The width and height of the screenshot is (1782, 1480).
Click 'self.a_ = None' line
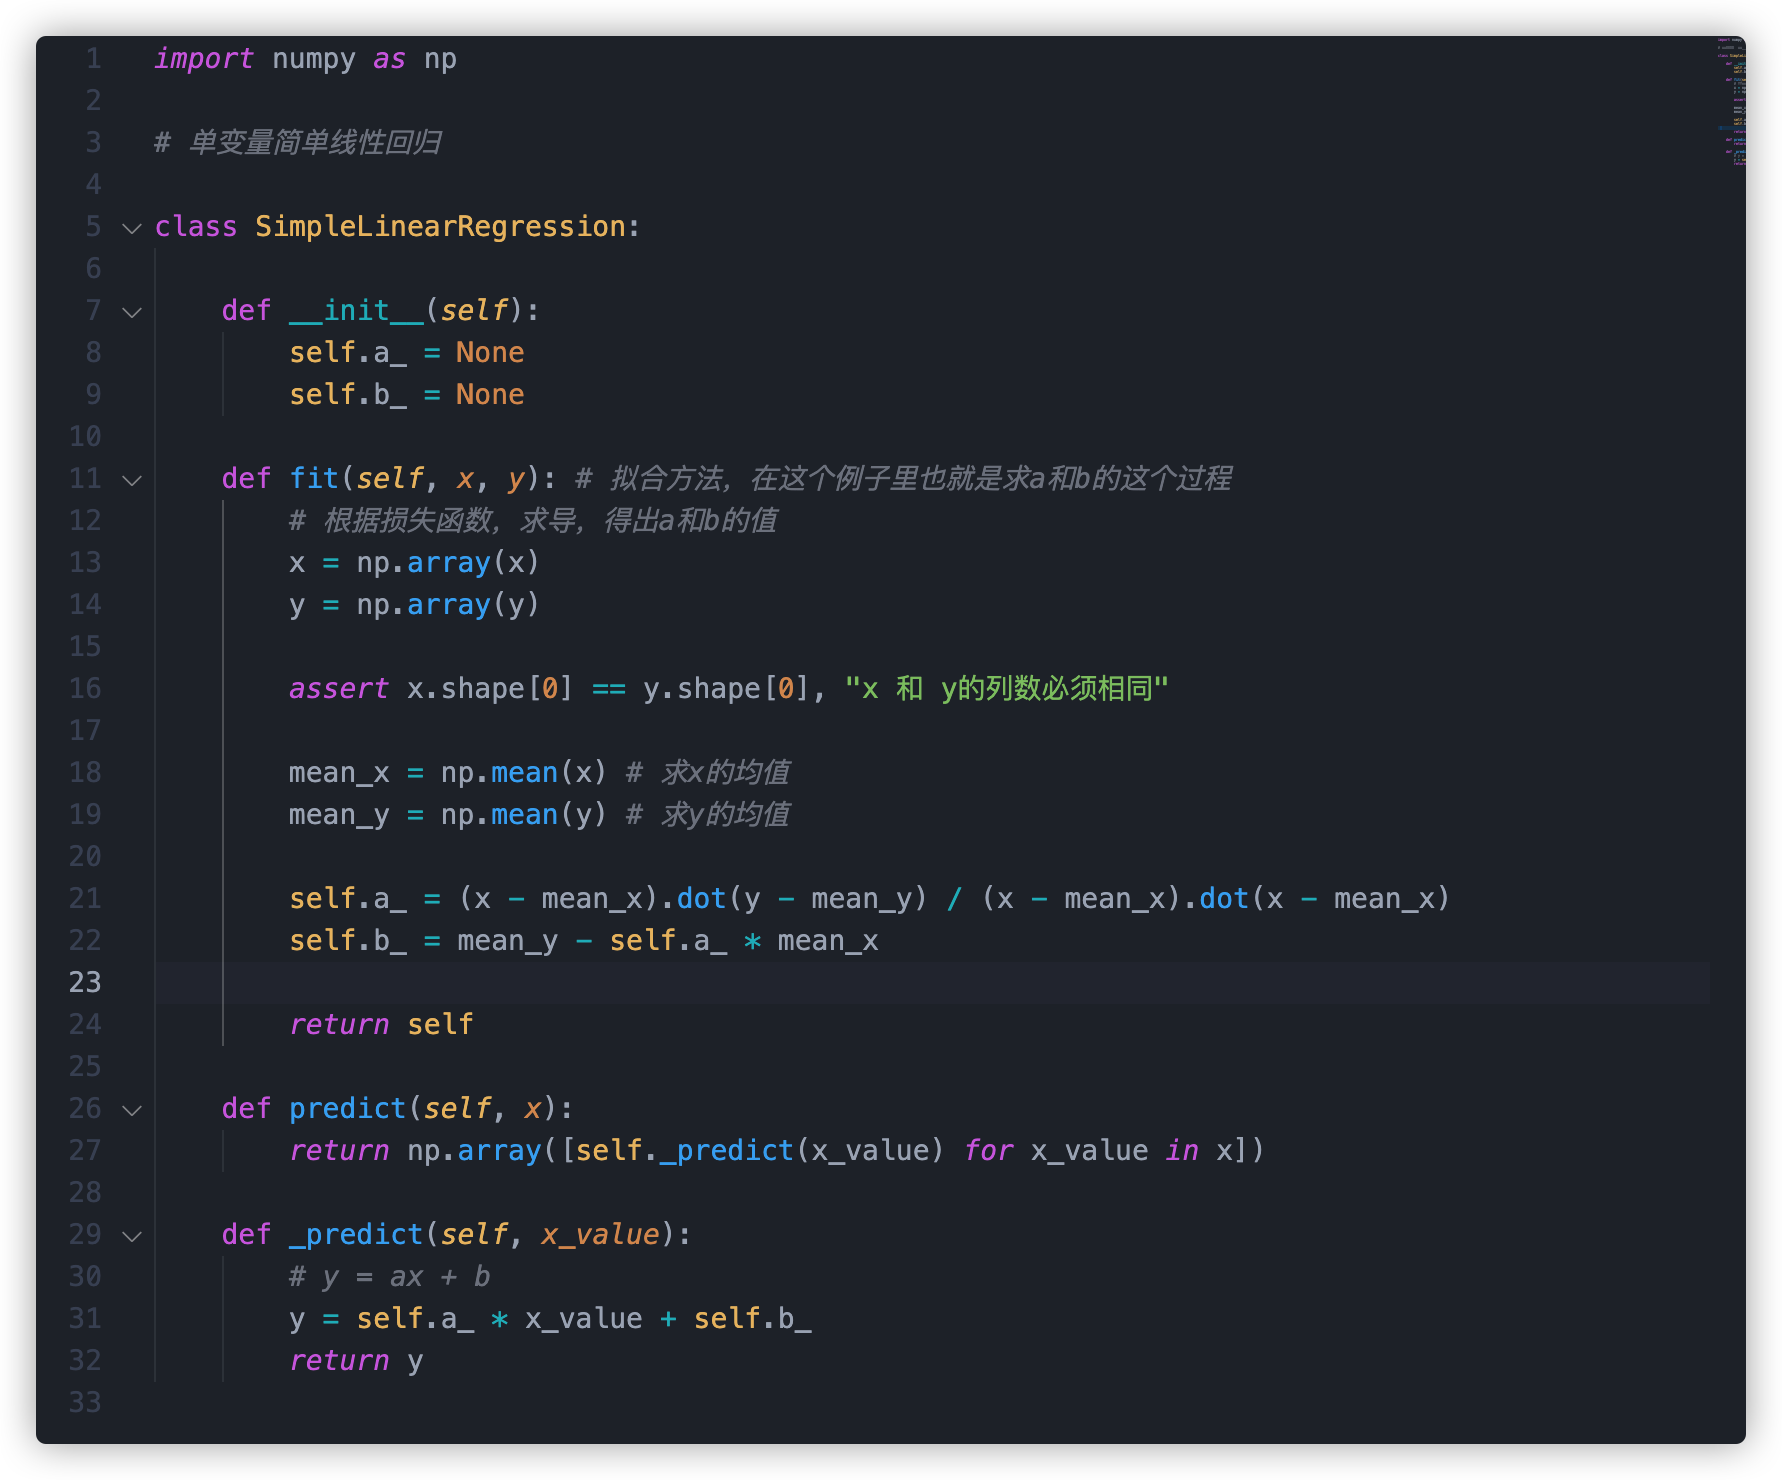tap(406, 353)
